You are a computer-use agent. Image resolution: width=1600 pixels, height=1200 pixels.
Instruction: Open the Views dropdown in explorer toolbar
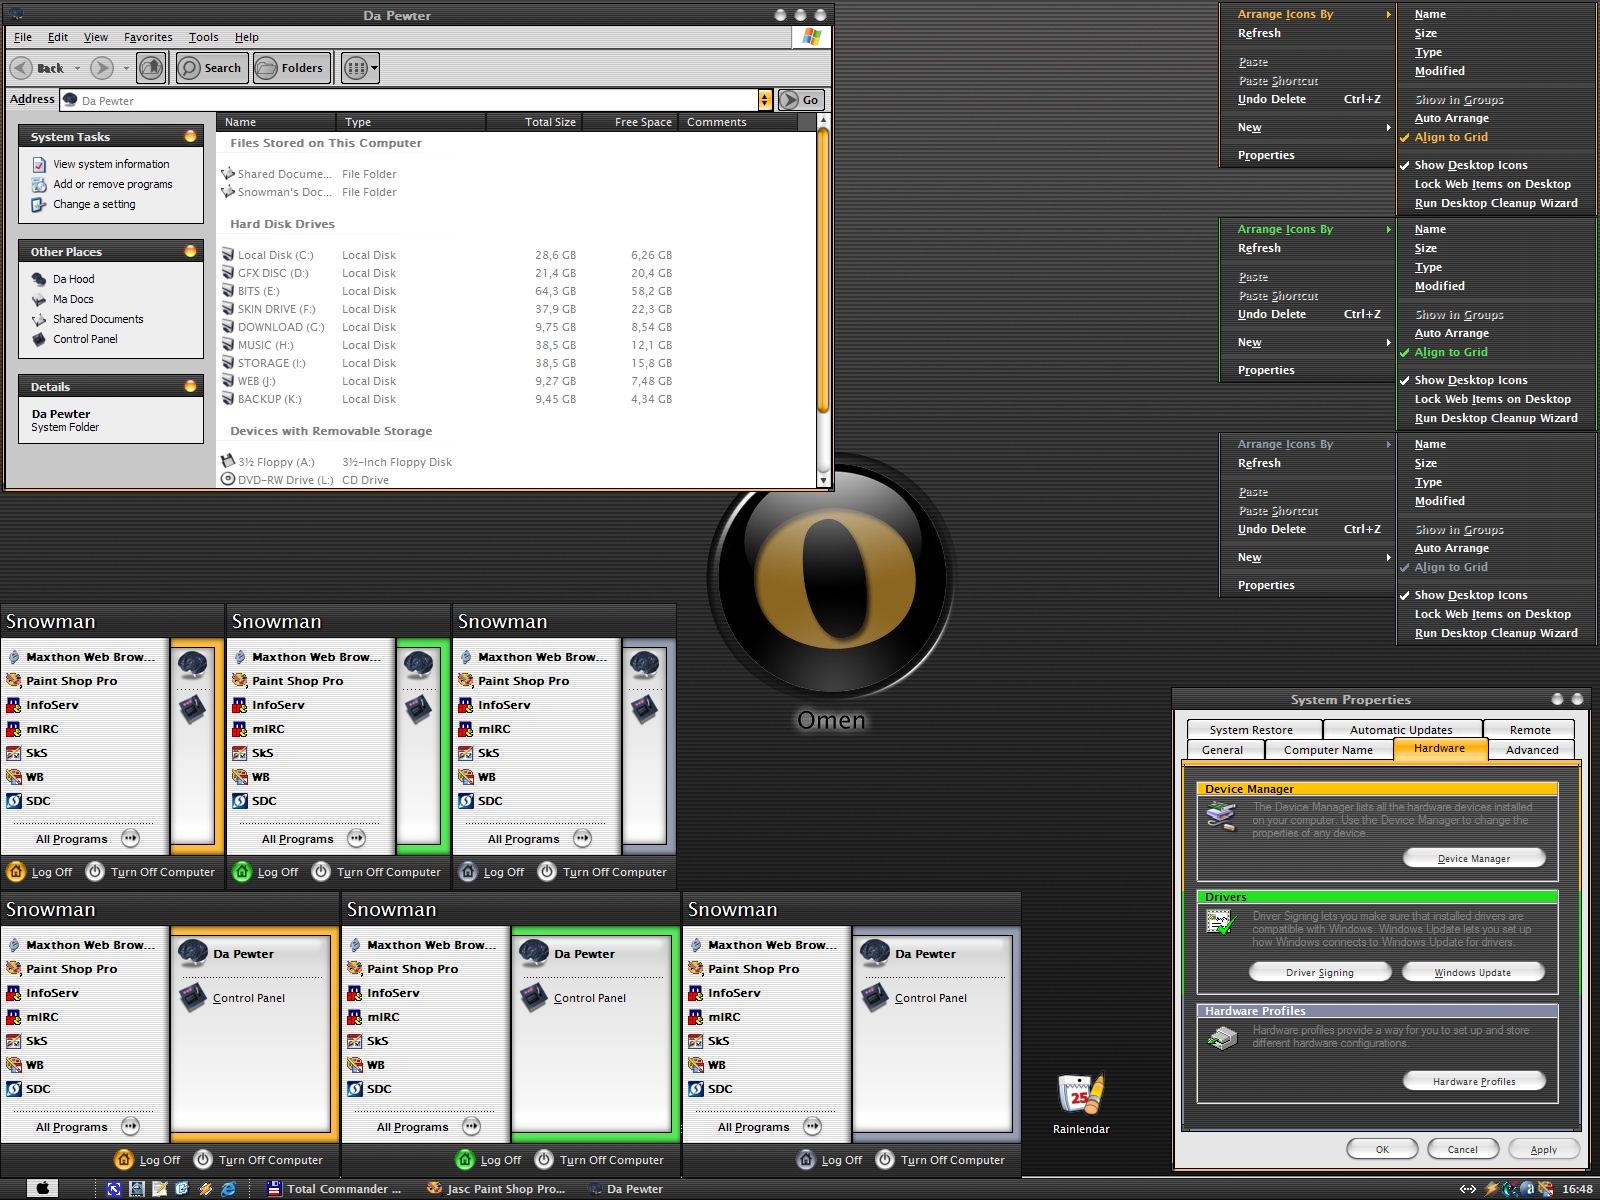361,68
